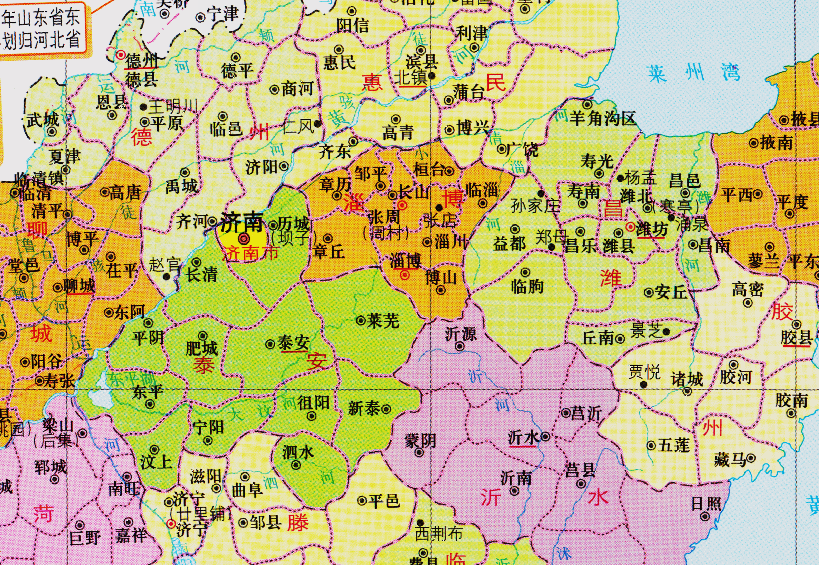This screenshot has width=819, height=565.
Task: Click the 博山 county label
Action: [x=441, y=277]
